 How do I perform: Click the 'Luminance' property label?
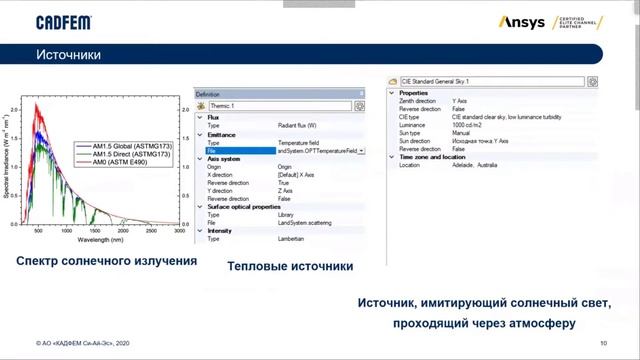click(412, 125)
